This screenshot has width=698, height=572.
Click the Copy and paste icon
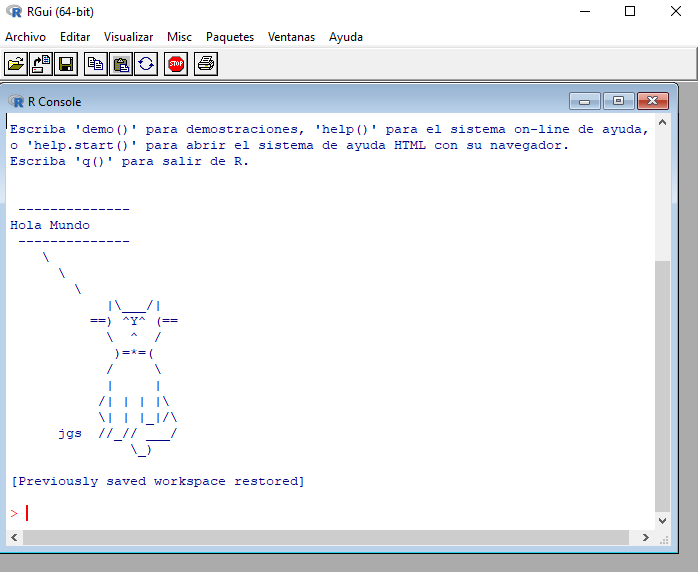[x=146, y=65]
